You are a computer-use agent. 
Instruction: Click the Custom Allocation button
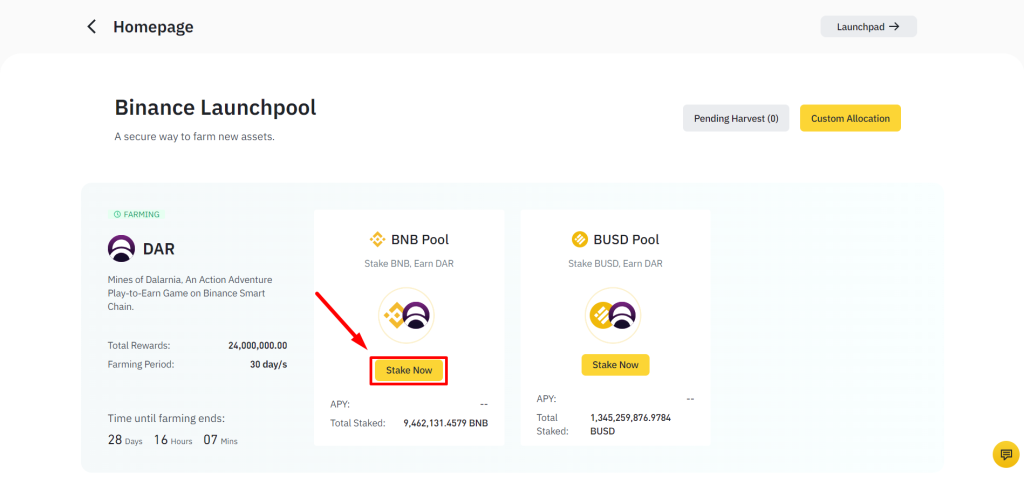pyautogui.click(x=850, y=118)
